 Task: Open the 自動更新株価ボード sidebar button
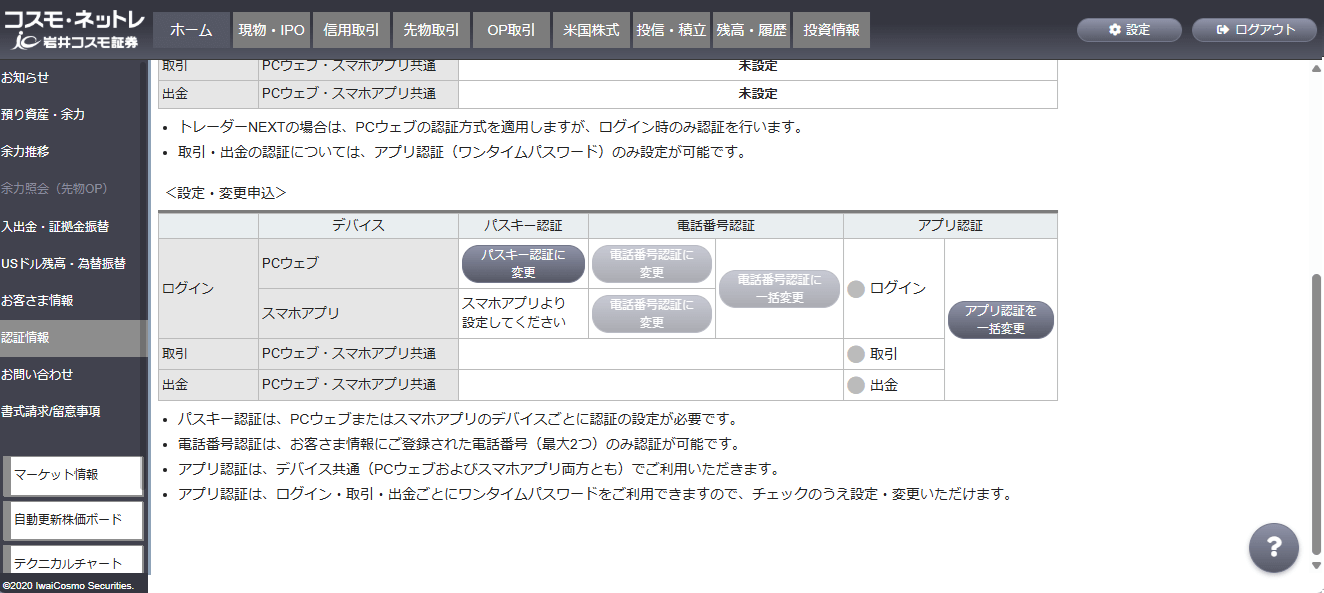click(76, 520)
